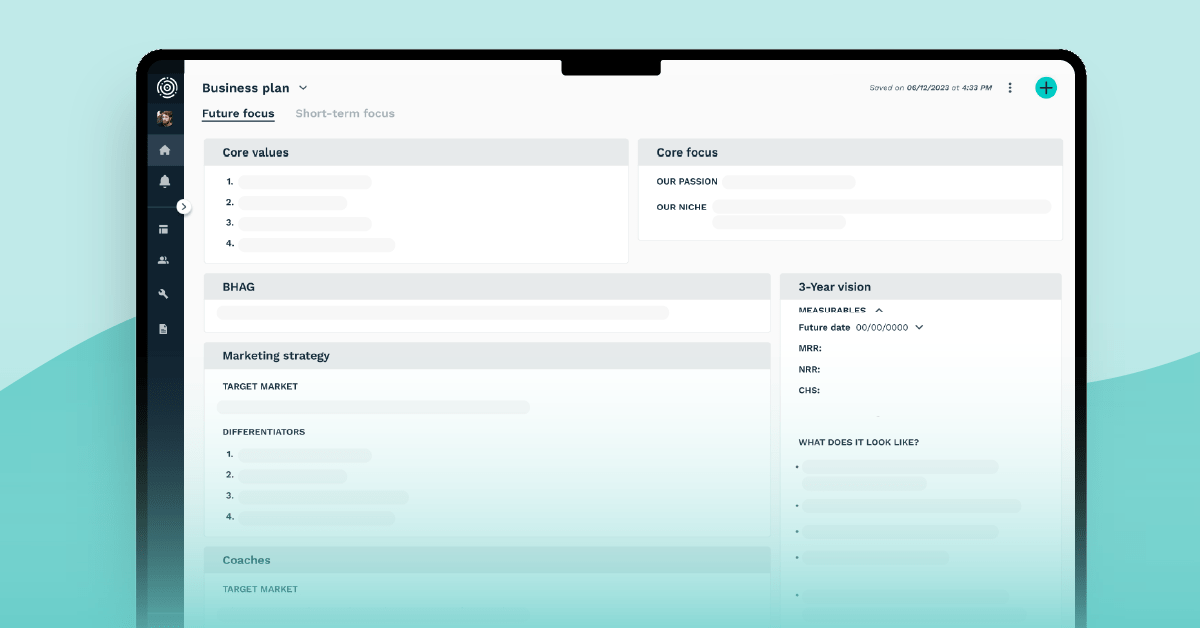1200x628 pixels.
Task: Open notifications bell in the sidebar
Action: point(165,181)
